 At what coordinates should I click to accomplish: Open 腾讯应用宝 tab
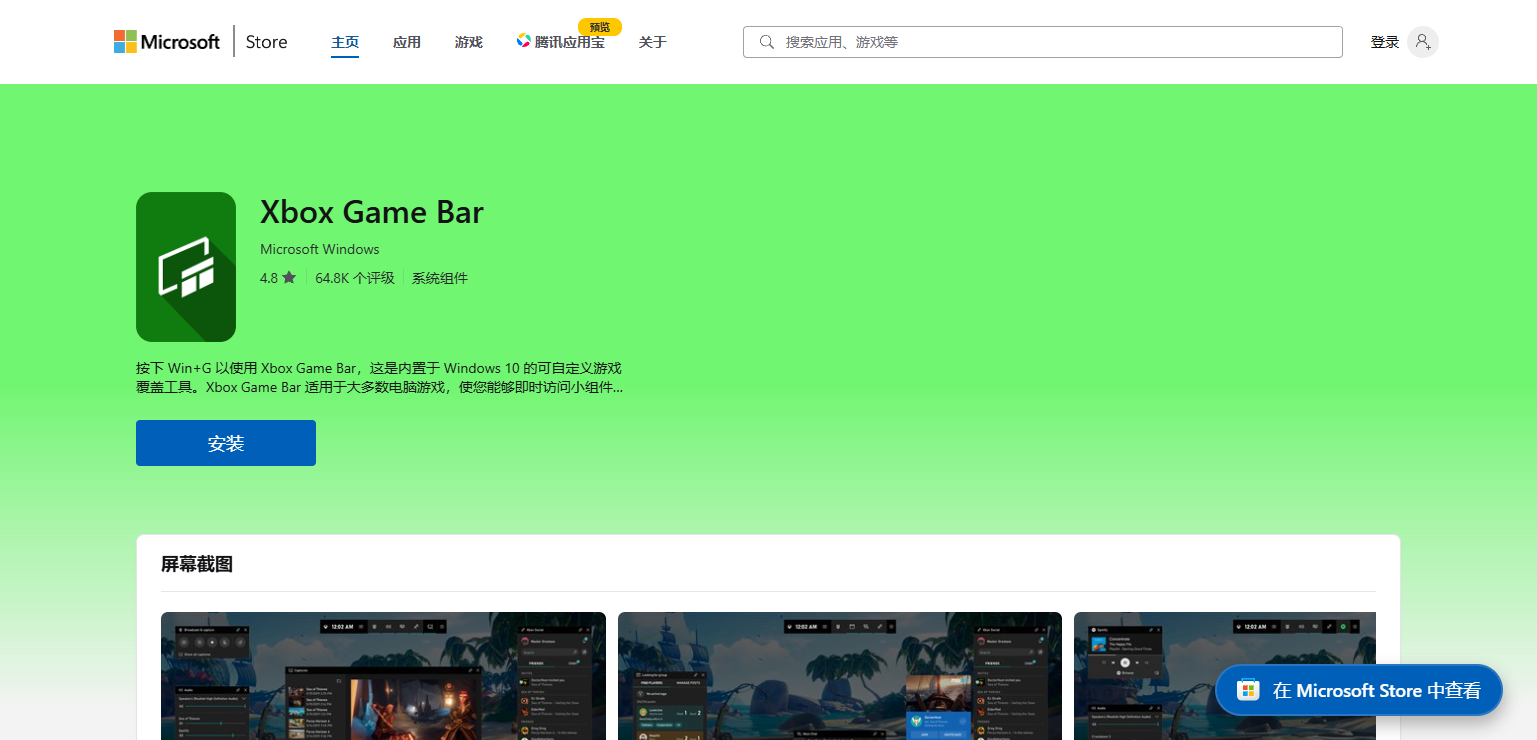point(561,42)
